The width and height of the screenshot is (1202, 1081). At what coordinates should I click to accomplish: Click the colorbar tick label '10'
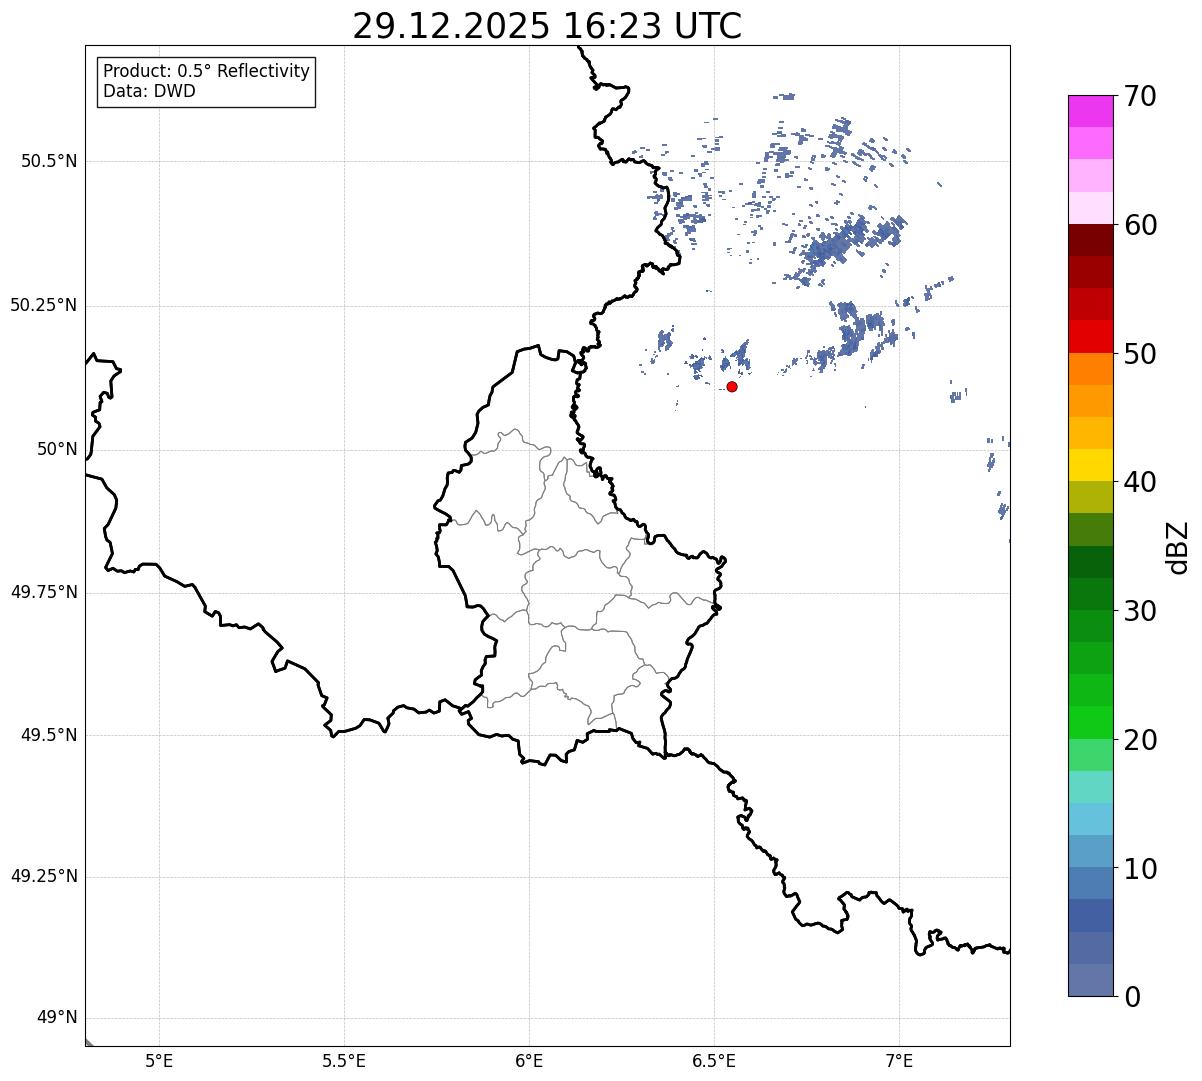[x=1140, y=868]
